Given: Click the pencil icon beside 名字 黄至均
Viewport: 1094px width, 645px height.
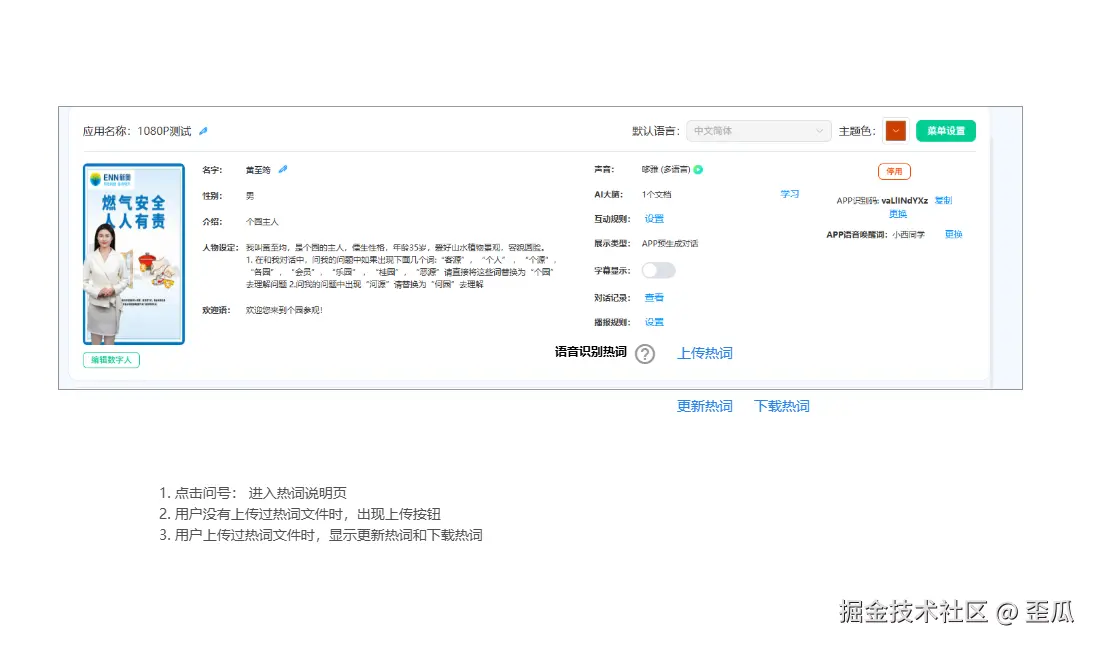Looking at the screenshot, I should coord(281,168).
